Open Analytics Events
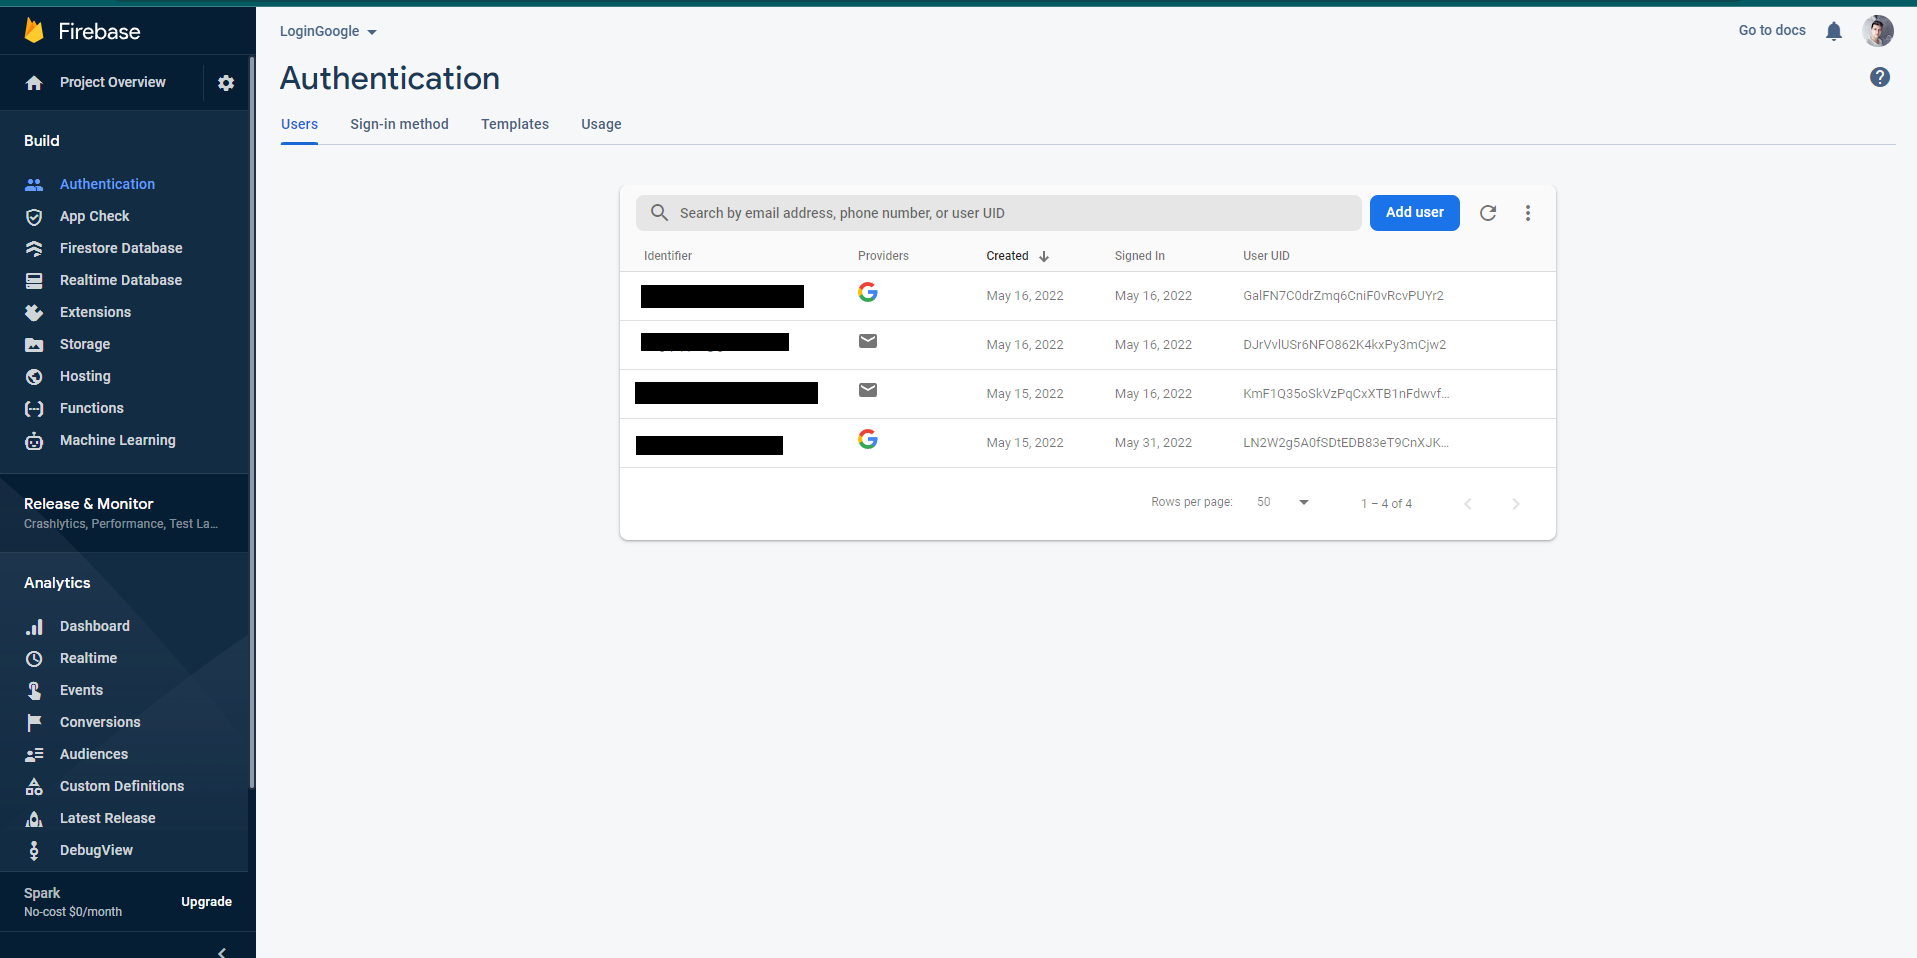Image resolution: width=1917 pixels, height=958 pixels. pyautogui.click(x=81, y=690)
